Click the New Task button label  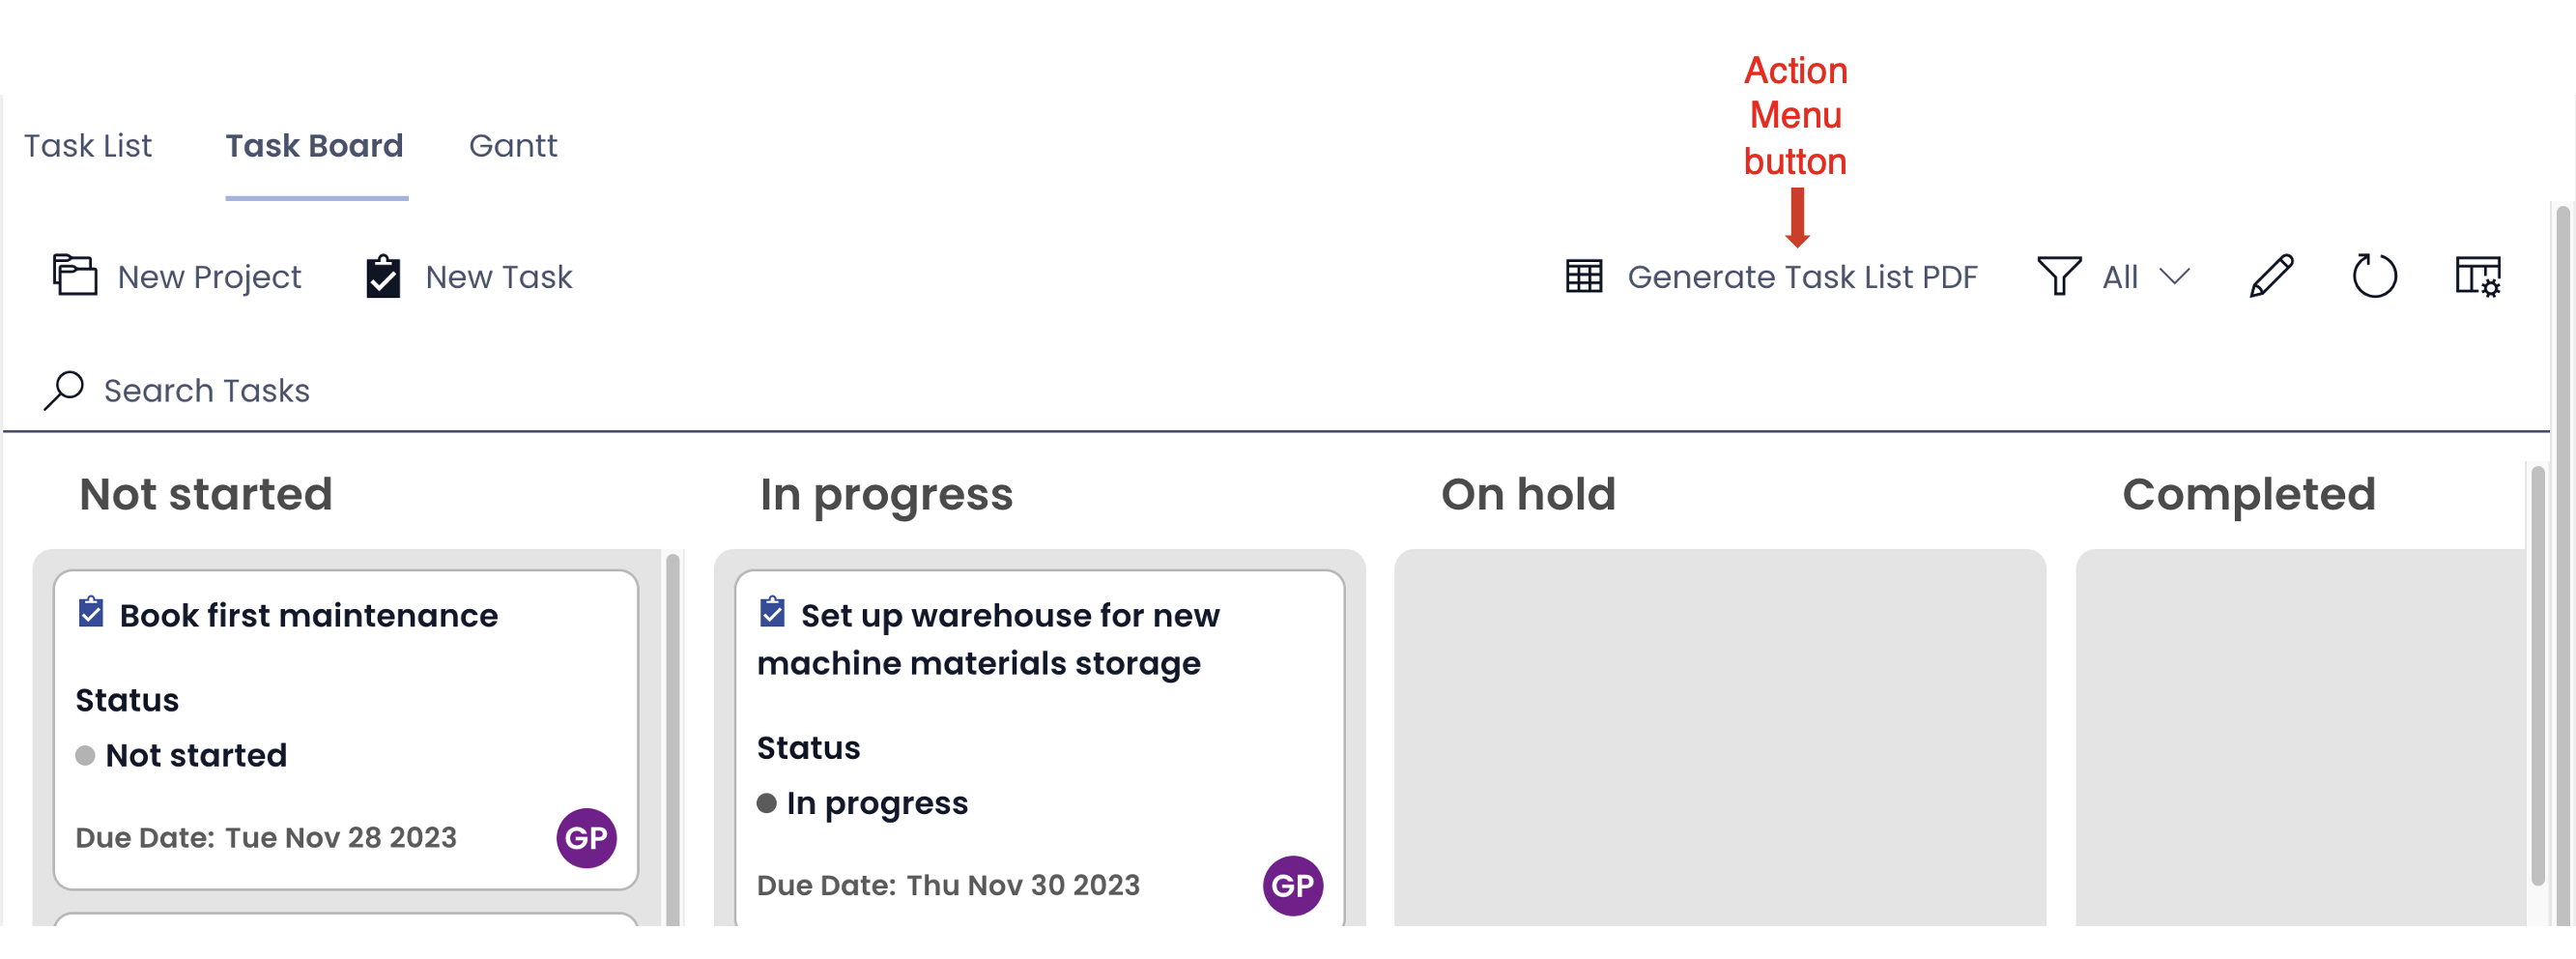[x=499, y=277]
